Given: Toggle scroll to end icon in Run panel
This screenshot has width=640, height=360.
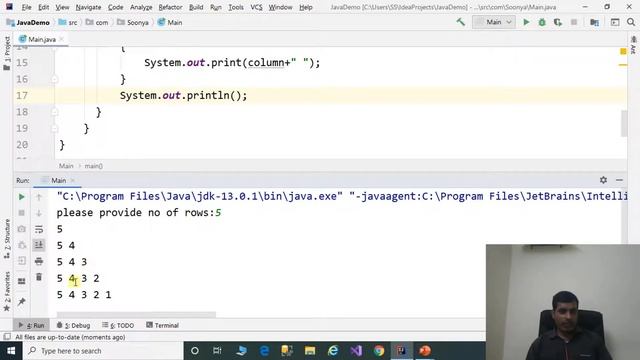Looking at the screenshot, I should (x=39, y=245).
